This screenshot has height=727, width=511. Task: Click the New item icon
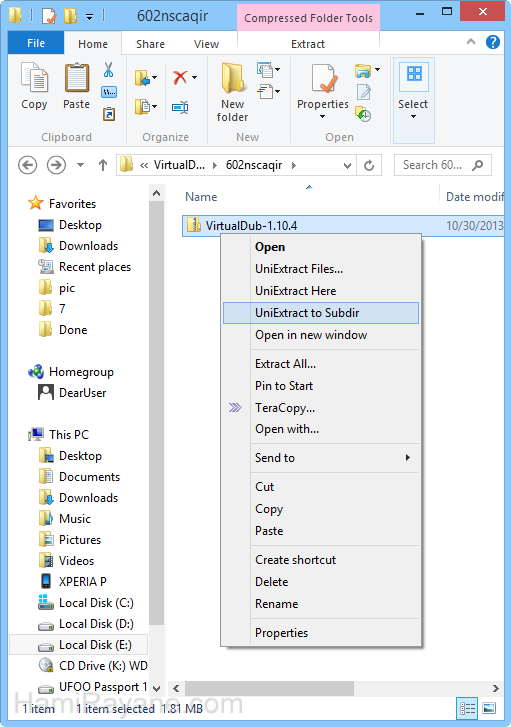[266, 70]
